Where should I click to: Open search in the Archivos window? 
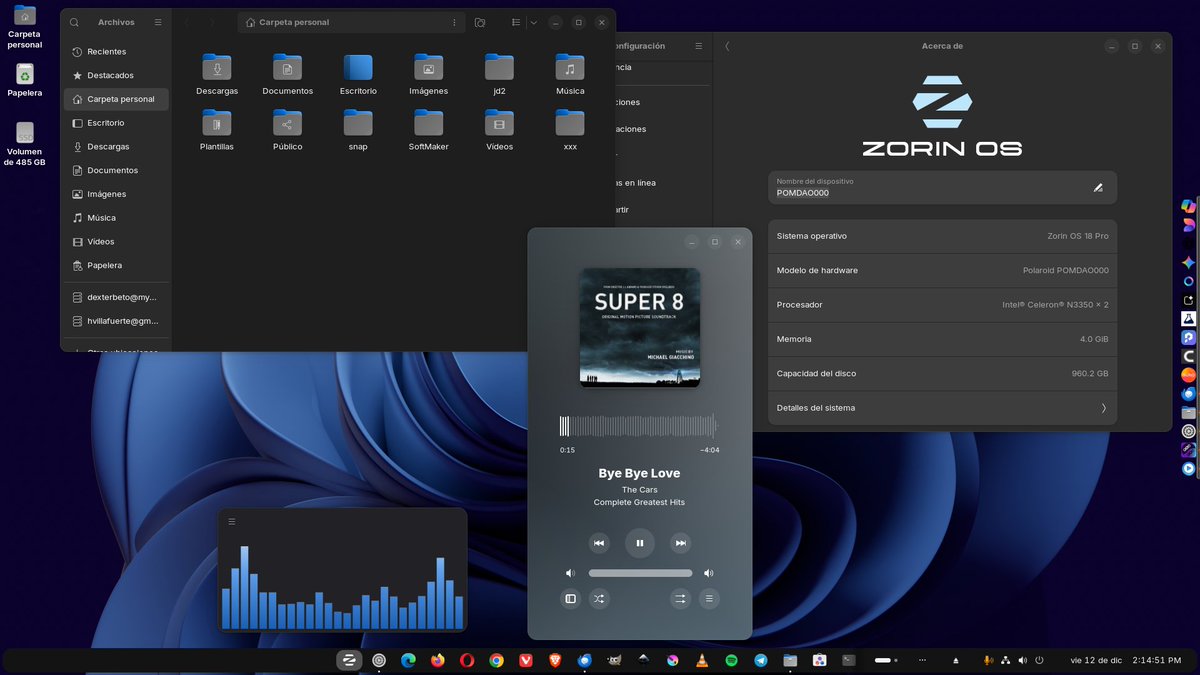click(74, 22)
